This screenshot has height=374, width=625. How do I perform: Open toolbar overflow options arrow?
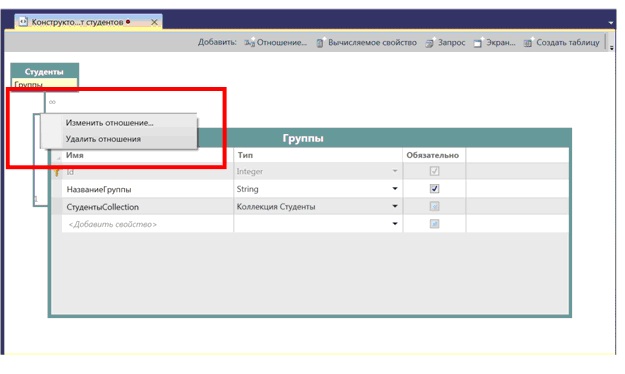pos(611,47)
